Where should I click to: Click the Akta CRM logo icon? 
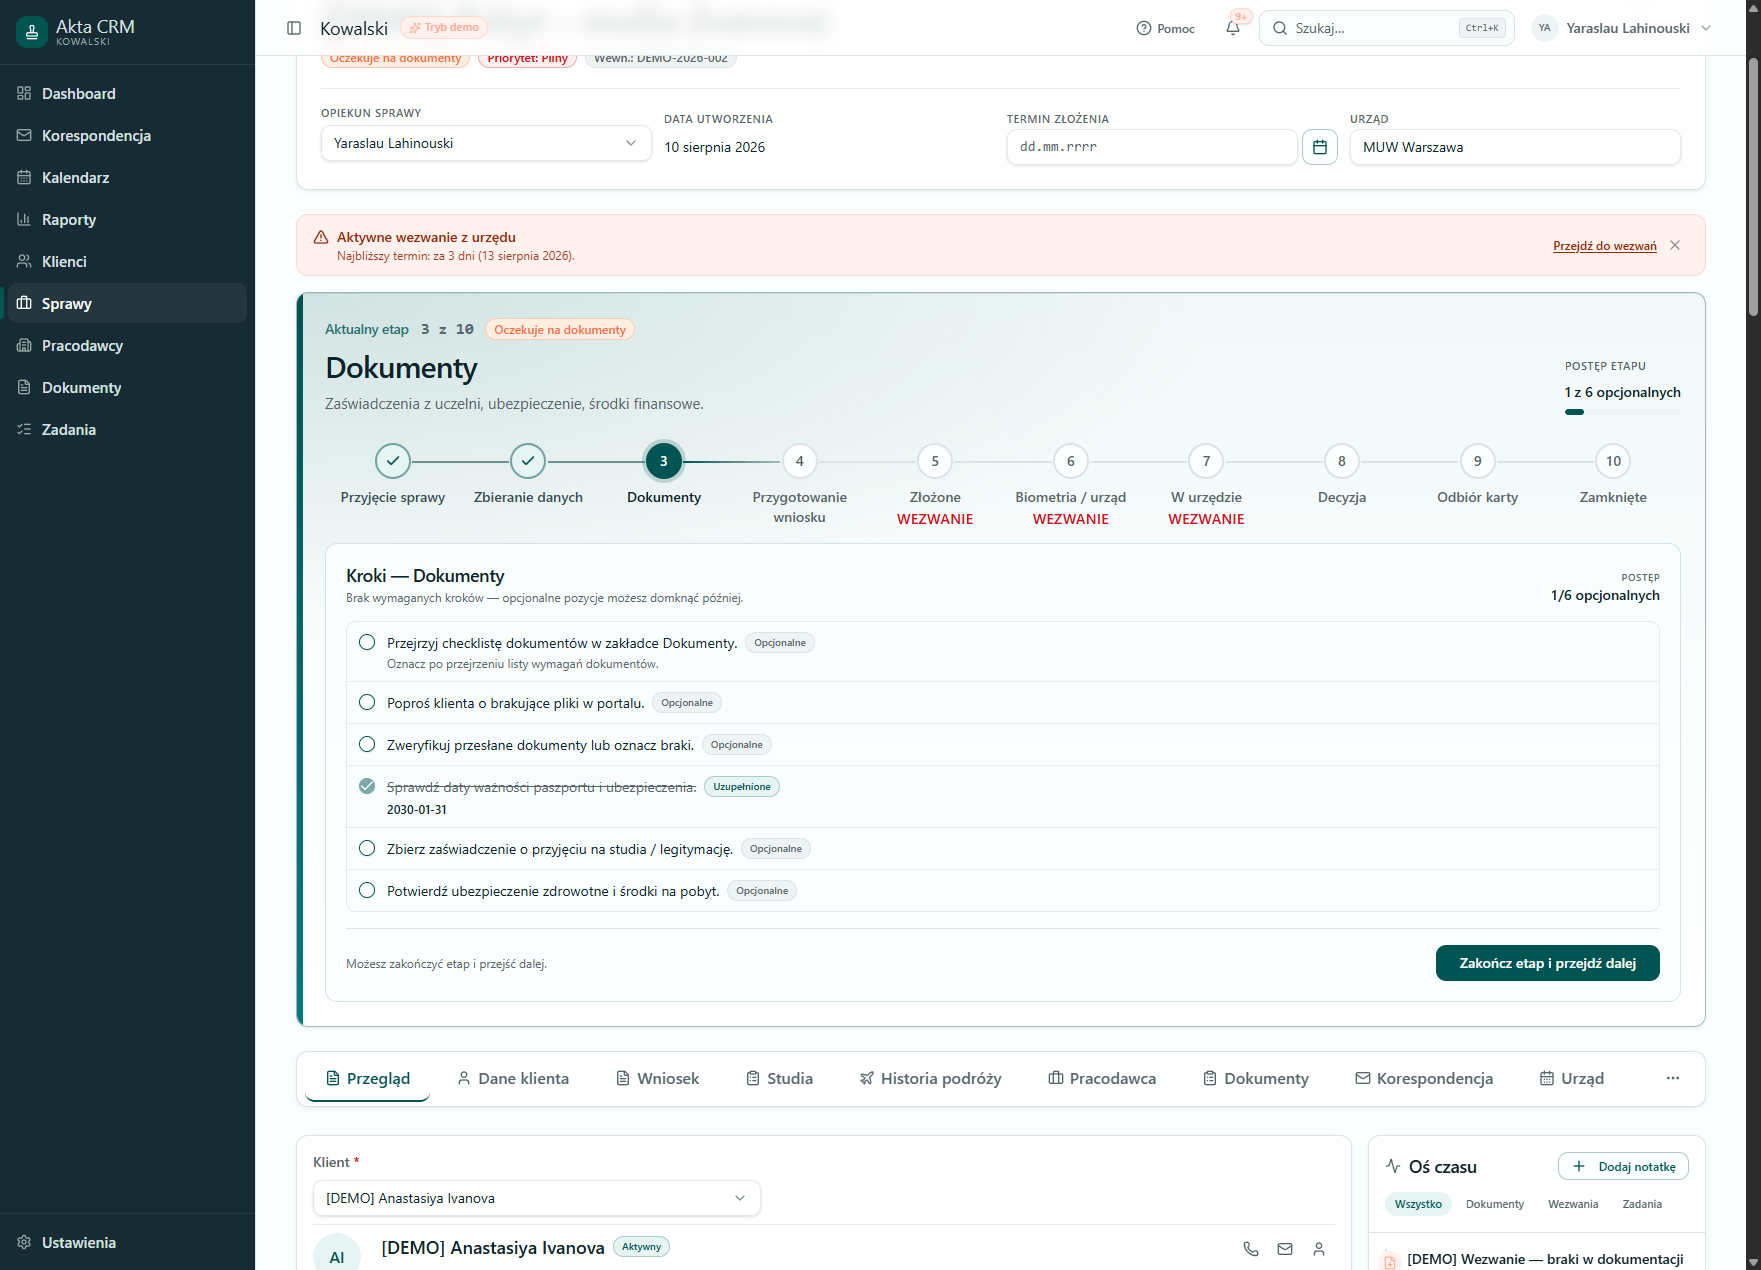point(32,32)
